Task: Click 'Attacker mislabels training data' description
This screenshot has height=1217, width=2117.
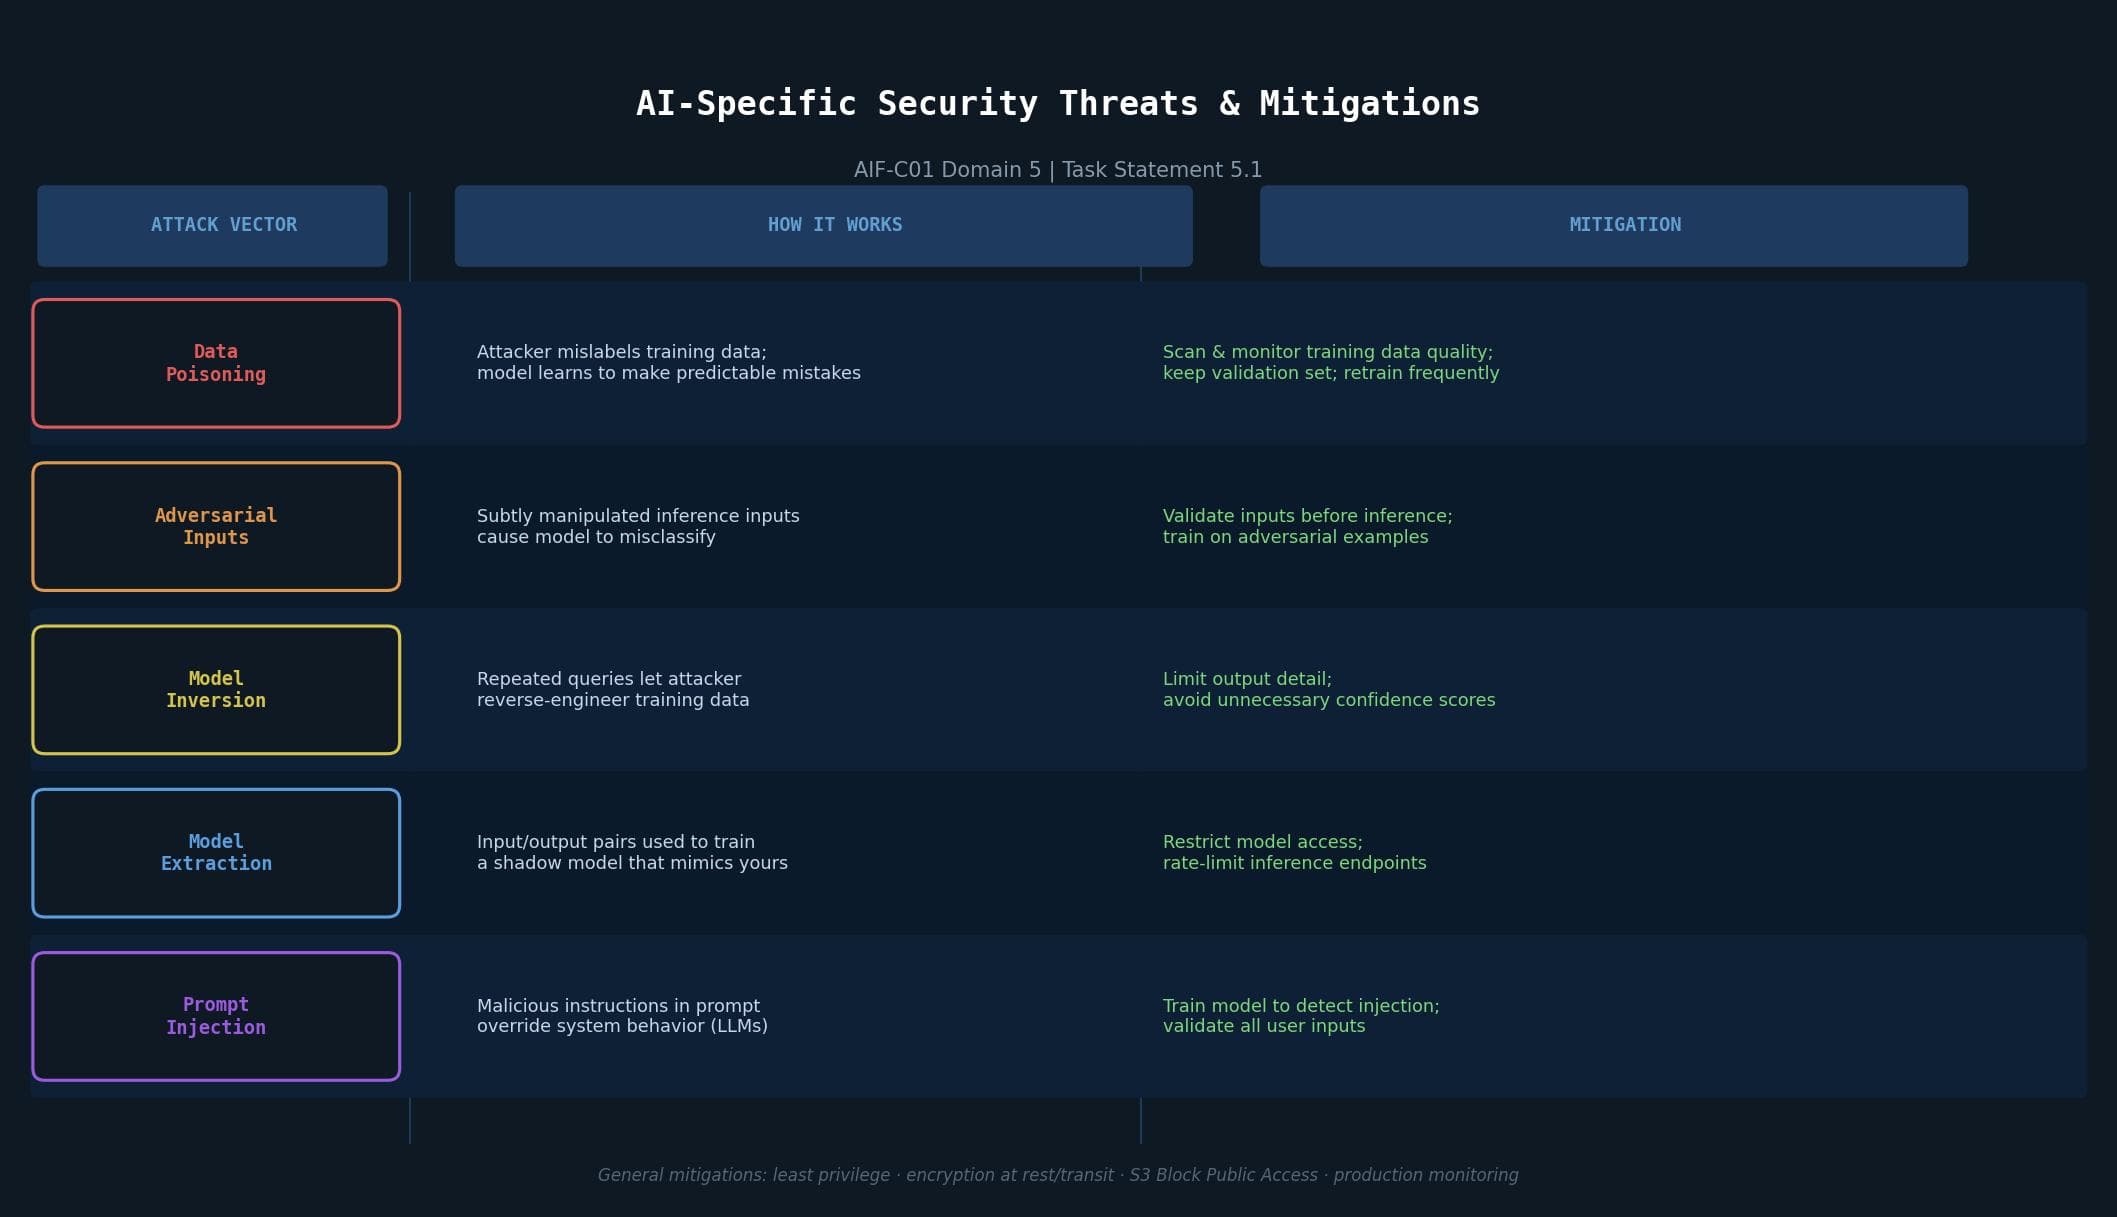Action: coord(668,362)
